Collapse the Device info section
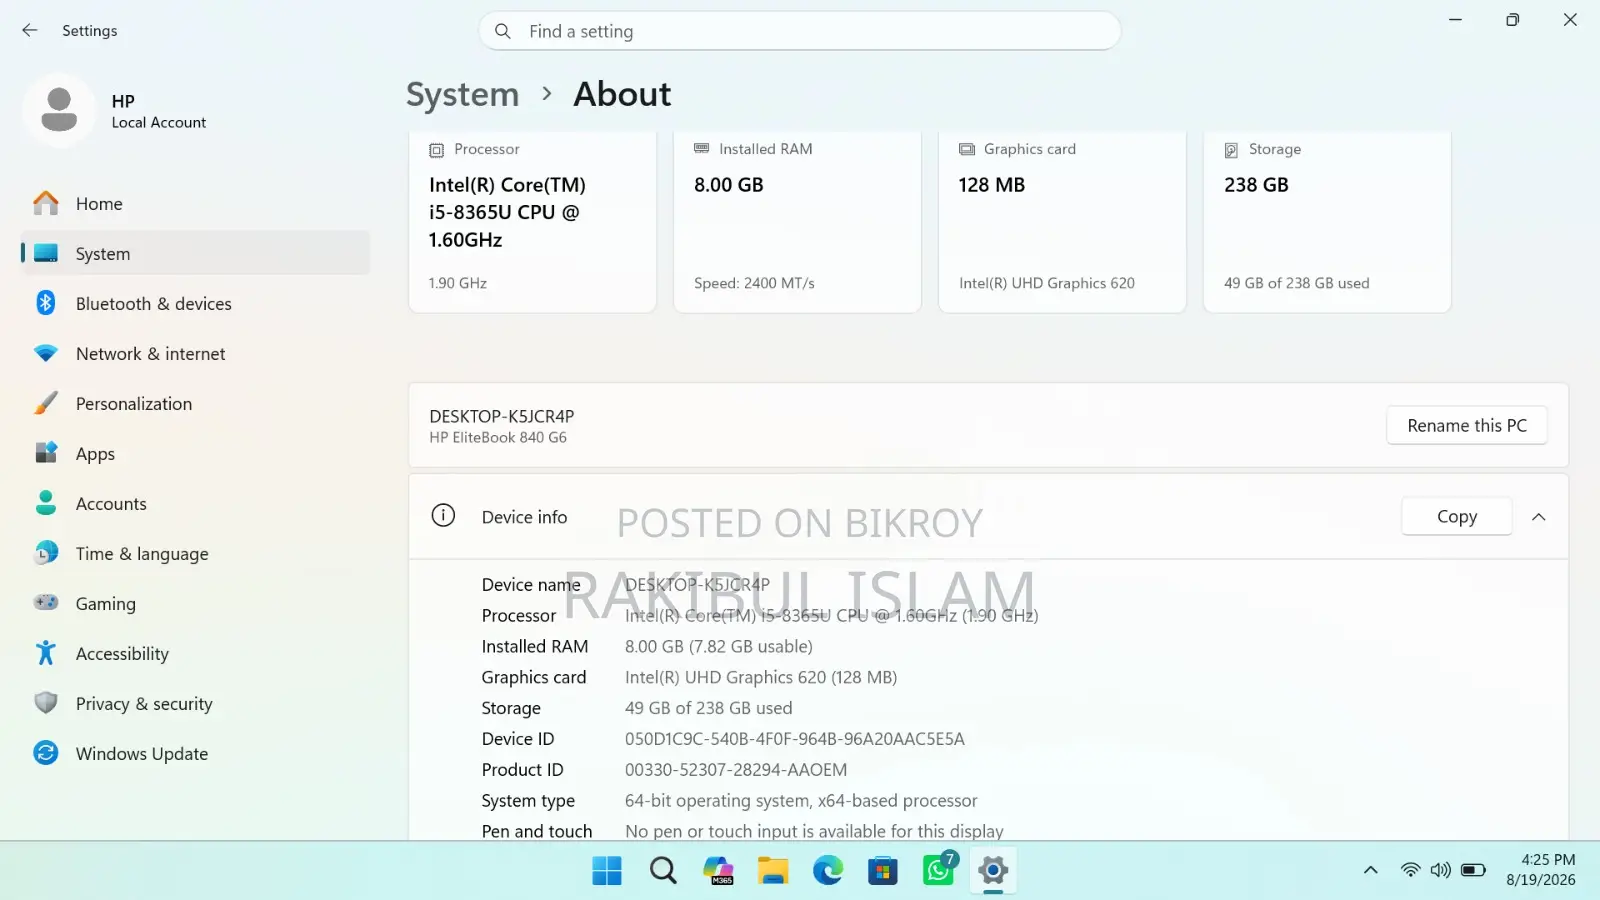This screenshot has width=1600, height=900. click(x=1539, y=517)
